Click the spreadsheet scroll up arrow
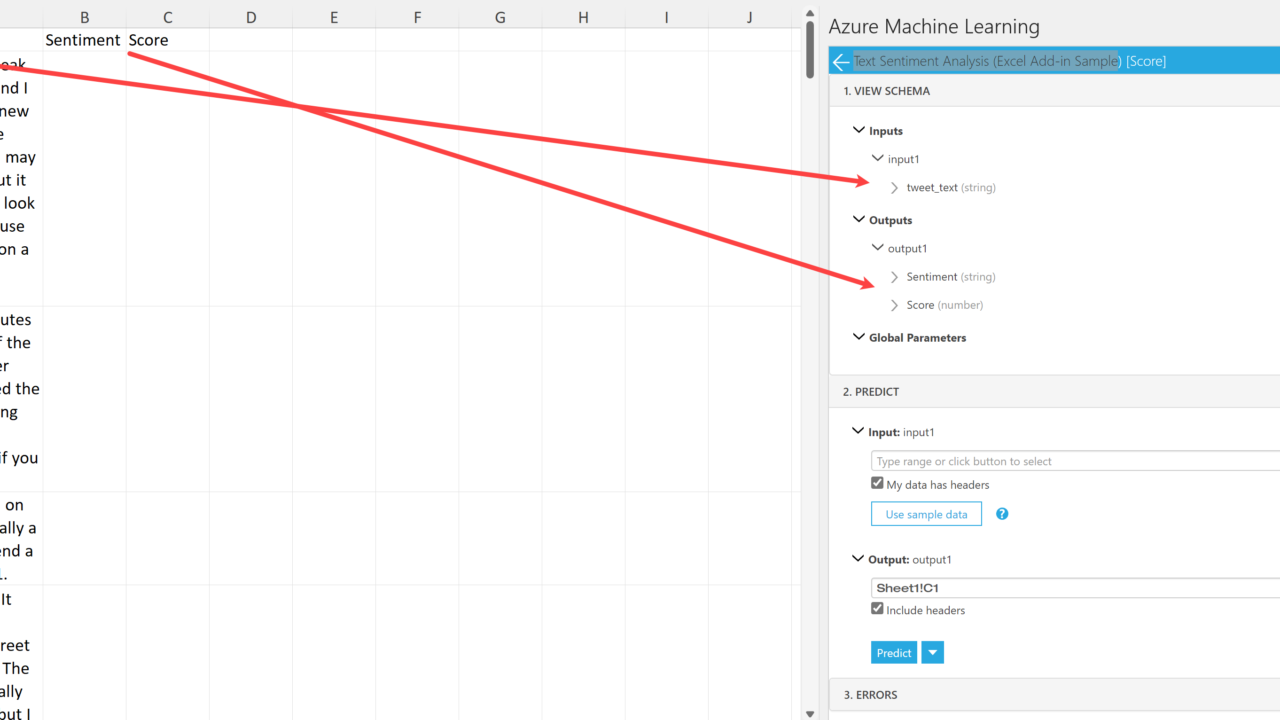The width and height of the screenshot is (1280, 720). 810,12
